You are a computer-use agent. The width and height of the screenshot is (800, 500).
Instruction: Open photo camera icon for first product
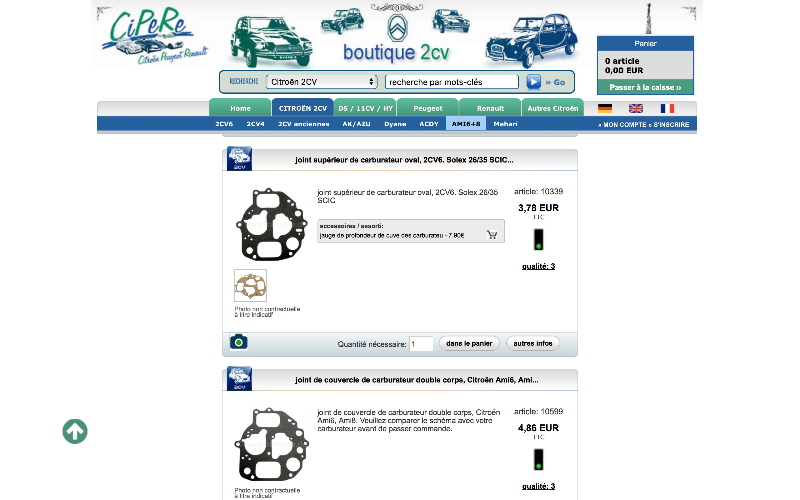(238, 342)
